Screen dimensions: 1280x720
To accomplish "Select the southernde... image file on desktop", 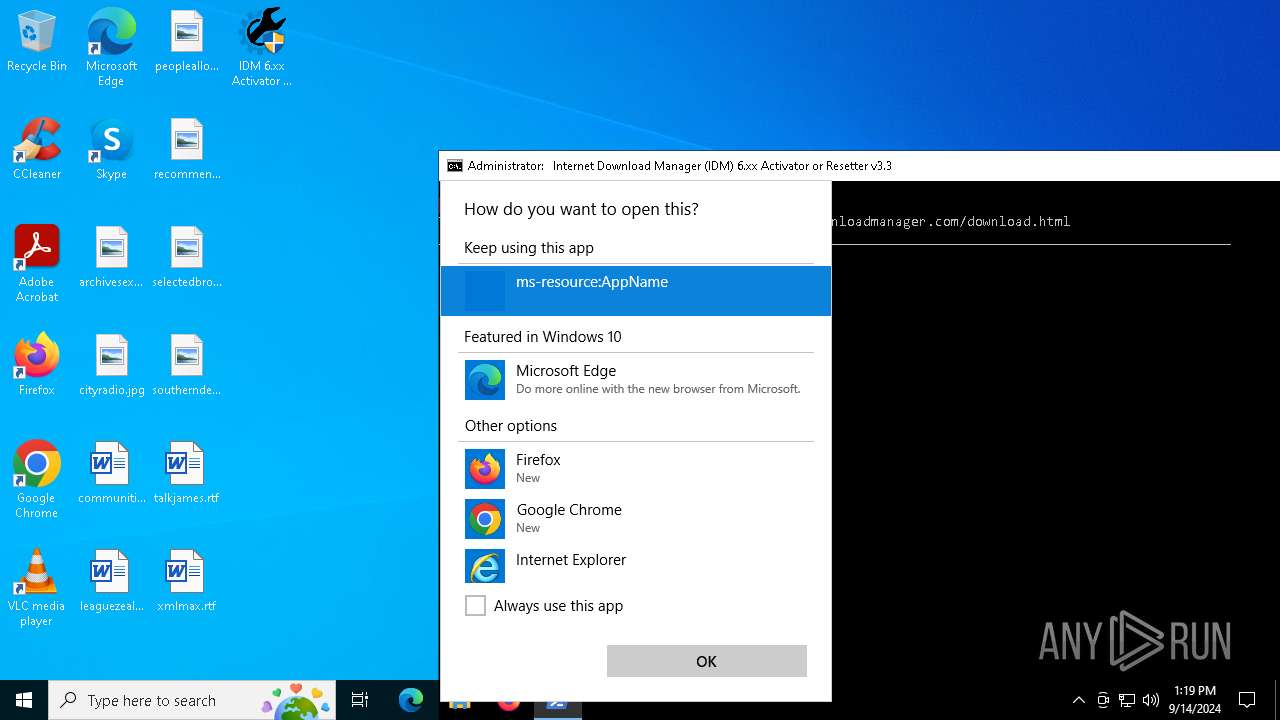I will (187, 366).
